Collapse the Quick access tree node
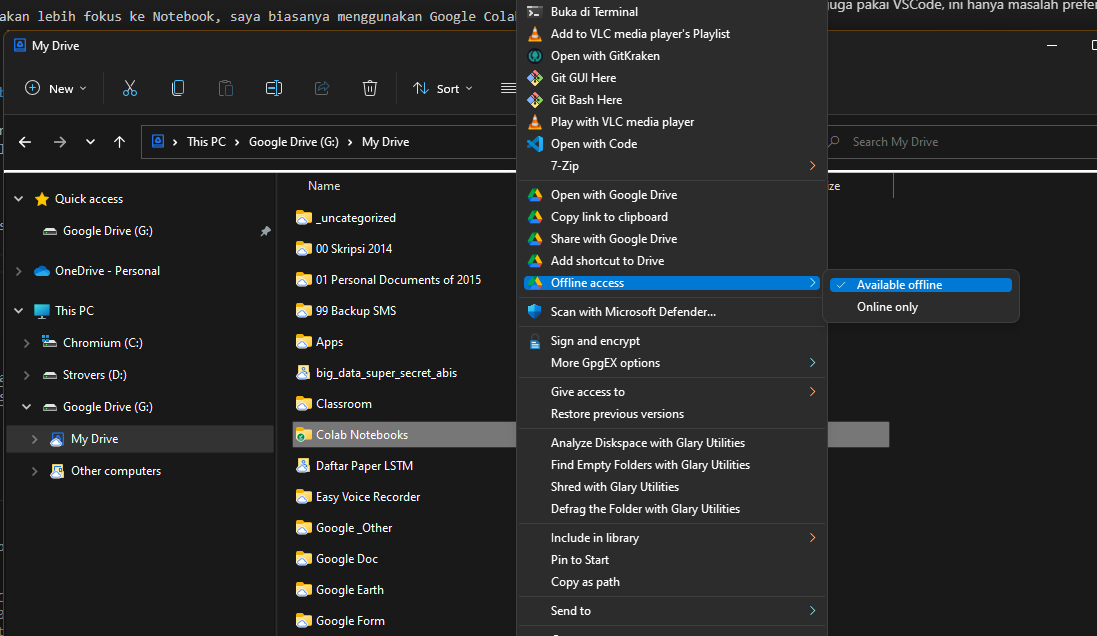 pyautogui.click(x=19, y=199)
